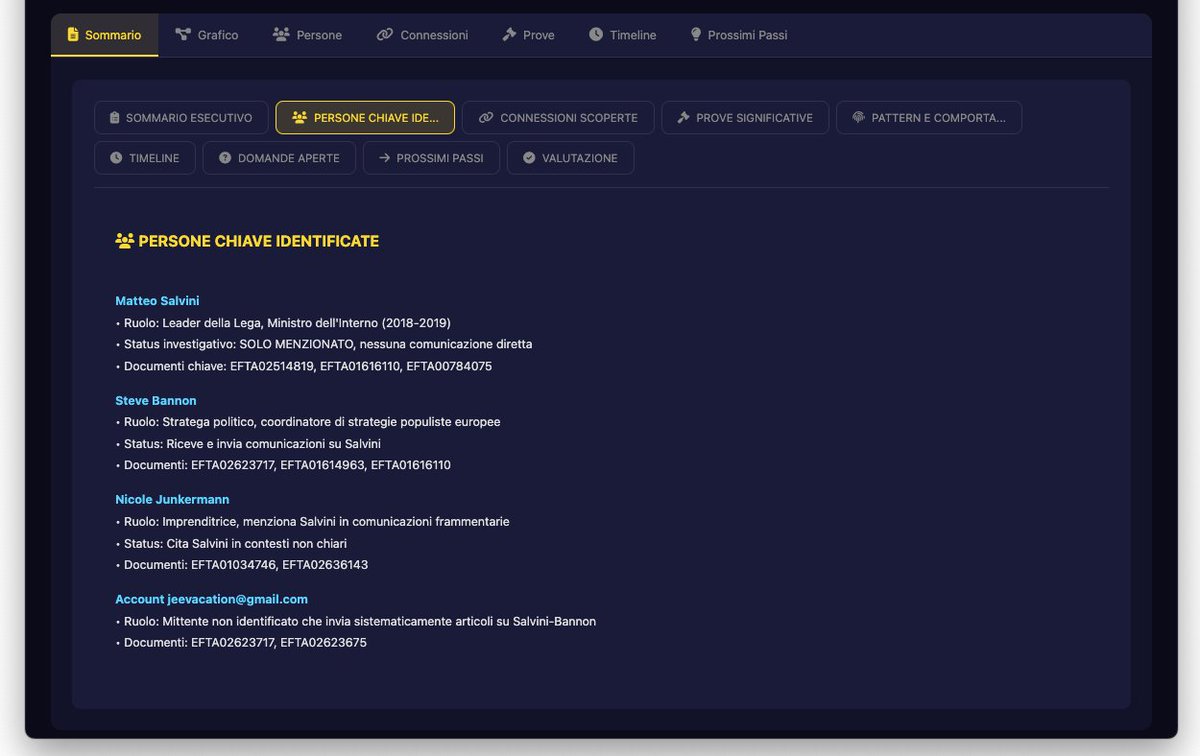Click Bannon's Documenti EFTA02623717, EFTA01614963 line
Screen dimensions: 1200x756
(283, 465)
